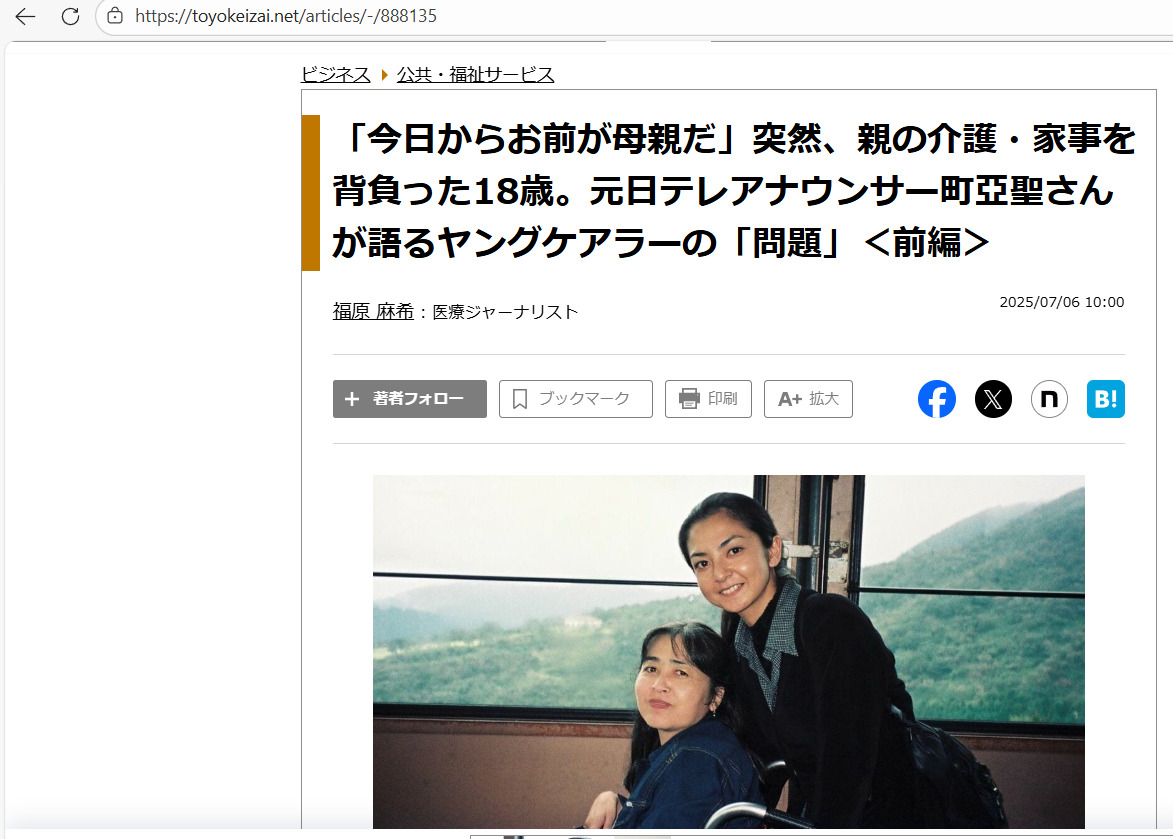Viewport: 1173px width, 839px height.
Task: Share article on Facebook
Action: pyautogui.click(x=937, y=399)
